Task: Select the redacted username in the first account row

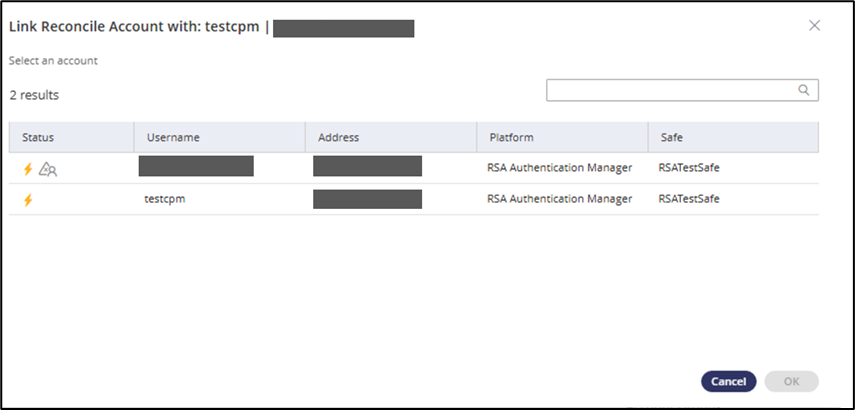Action: (196, 166)
